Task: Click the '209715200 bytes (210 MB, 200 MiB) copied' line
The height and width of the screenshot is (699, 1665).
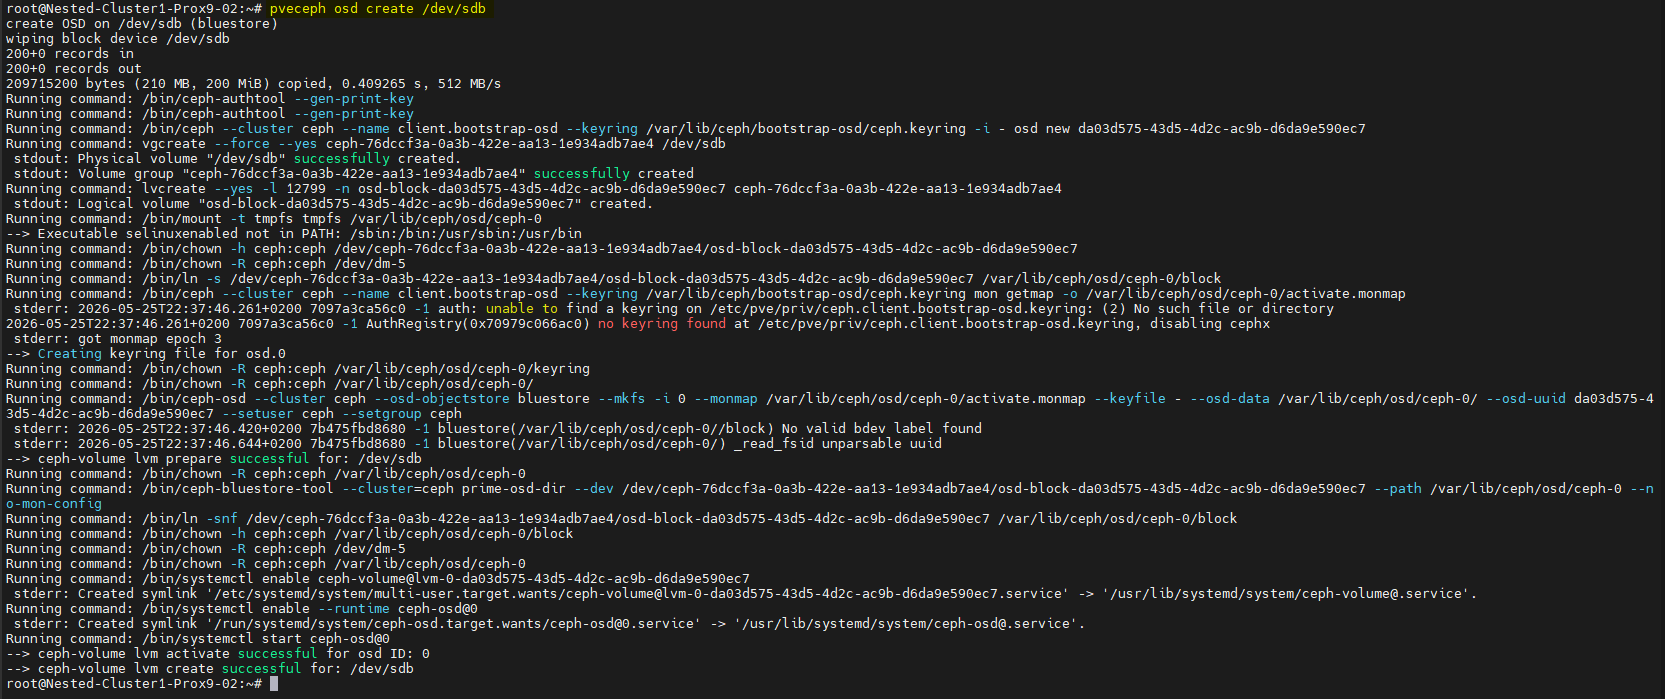Action: (254, 83)
